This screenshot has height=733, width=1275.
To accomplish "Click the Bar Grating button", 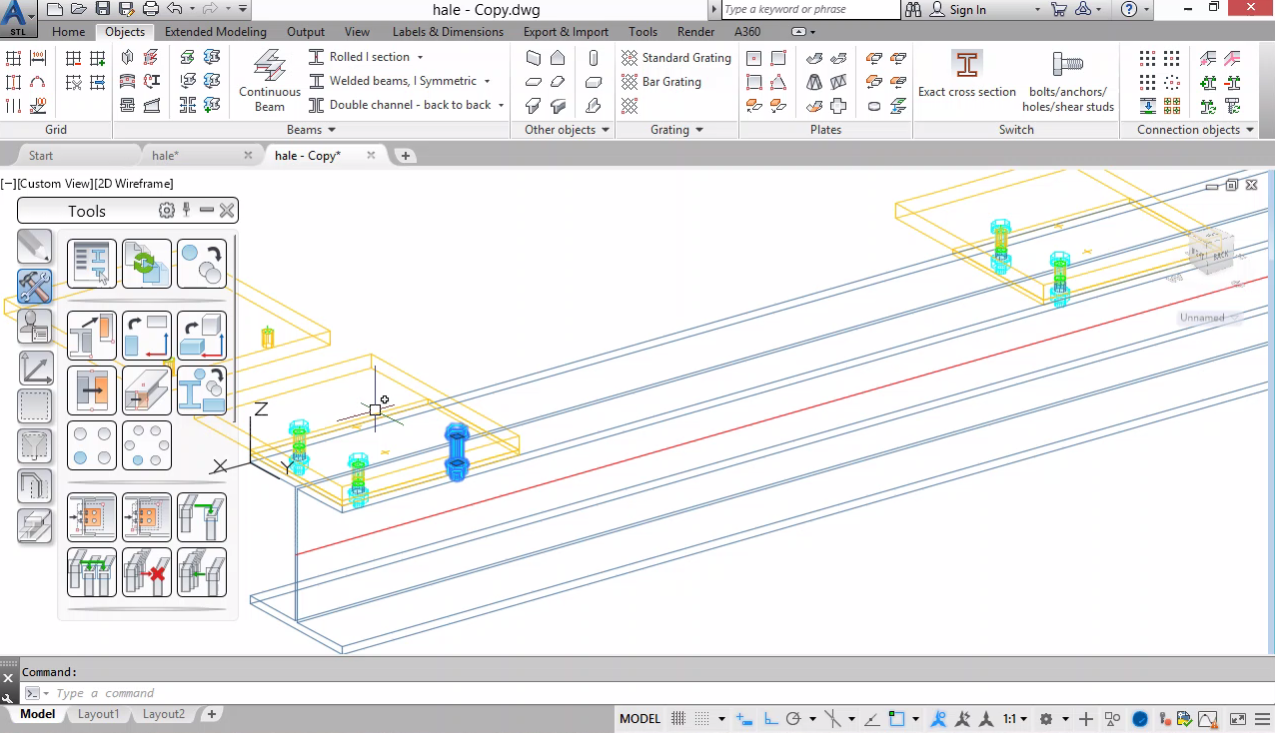I will tap(660, 82).
